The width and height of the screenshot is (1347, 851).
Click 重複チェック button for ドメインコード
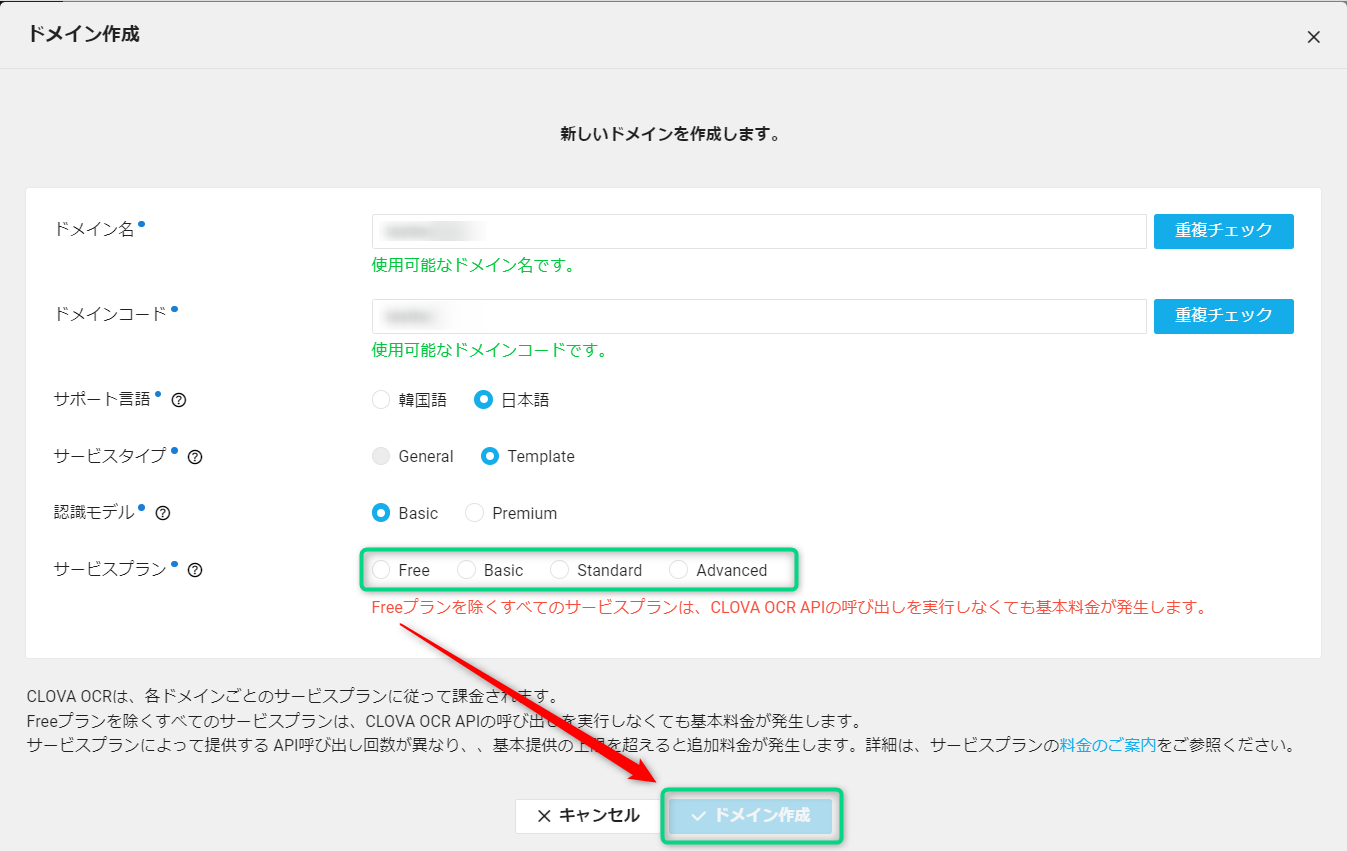click(1223, 316)
